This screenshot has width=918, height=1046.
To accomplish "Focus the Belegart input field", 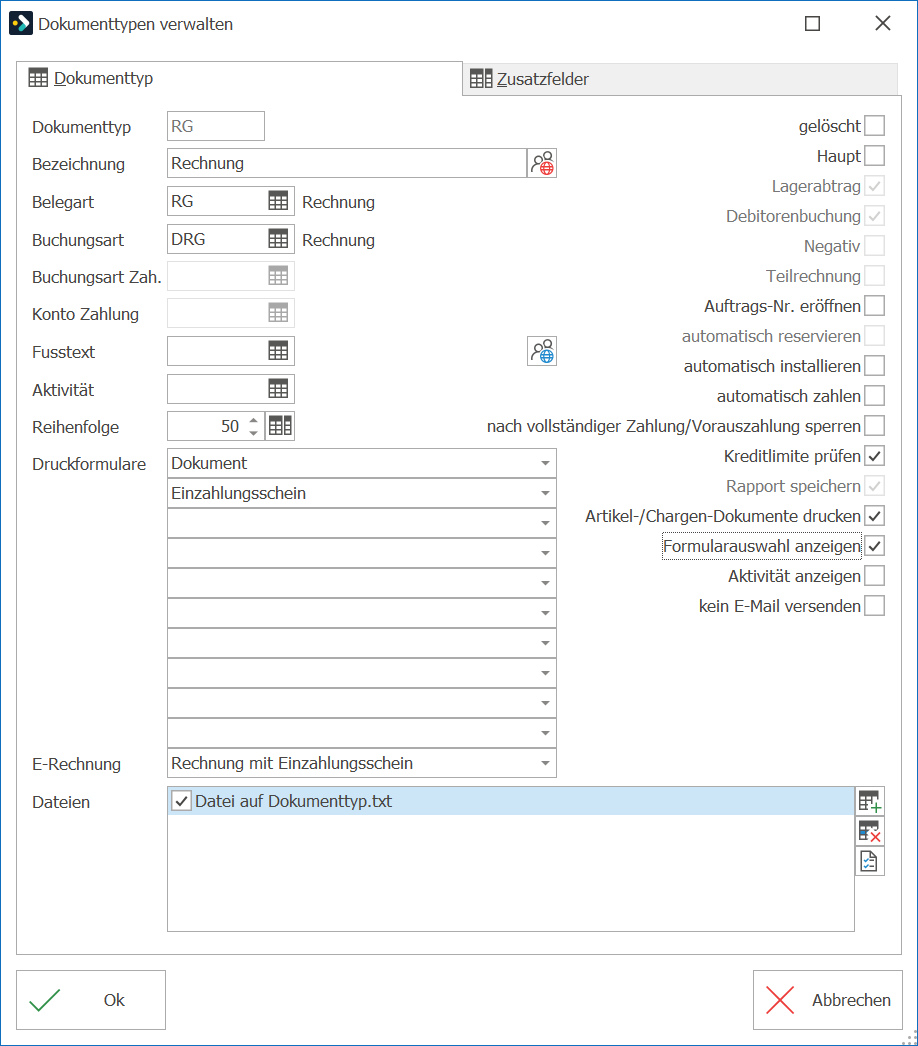I will [x=217, y=201].
